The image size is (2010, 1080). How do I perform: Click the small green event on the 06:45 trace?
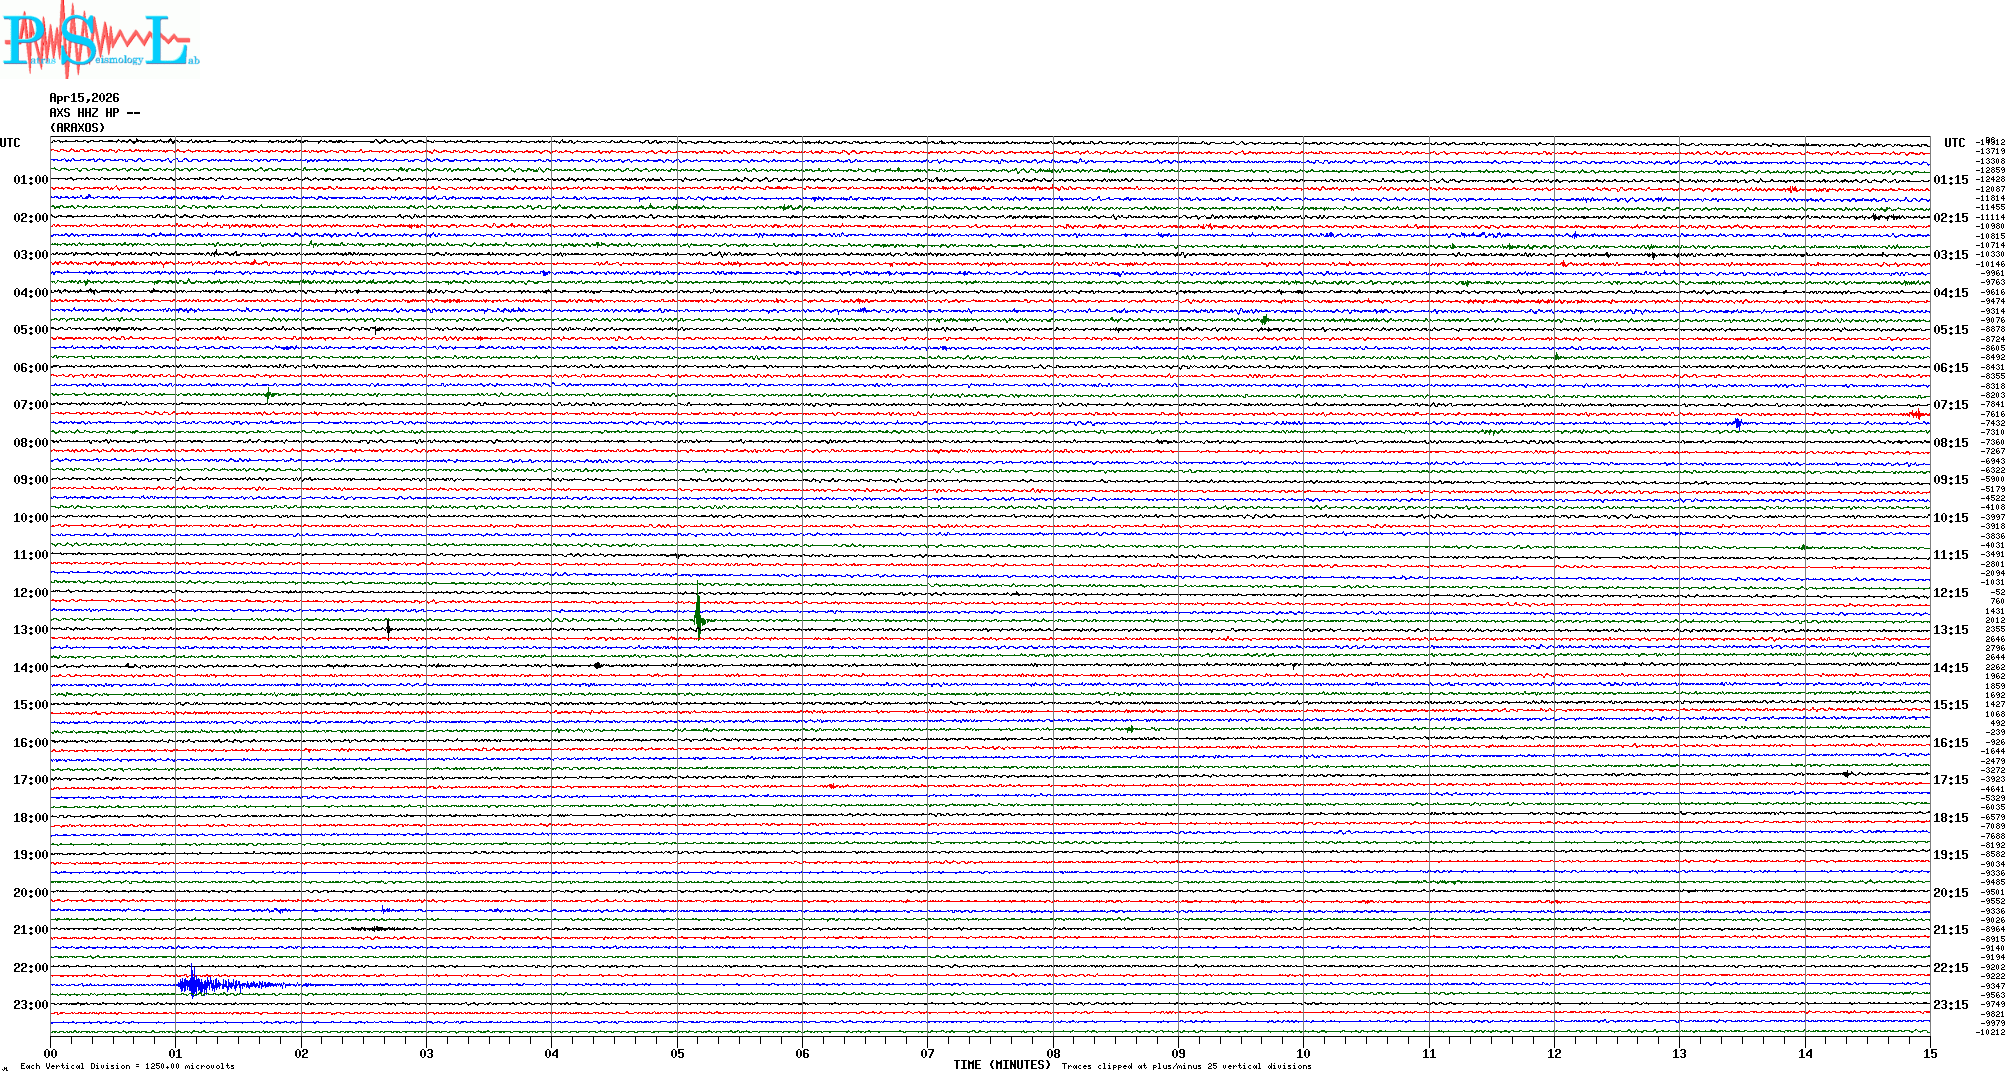click(x=268, y=394)
